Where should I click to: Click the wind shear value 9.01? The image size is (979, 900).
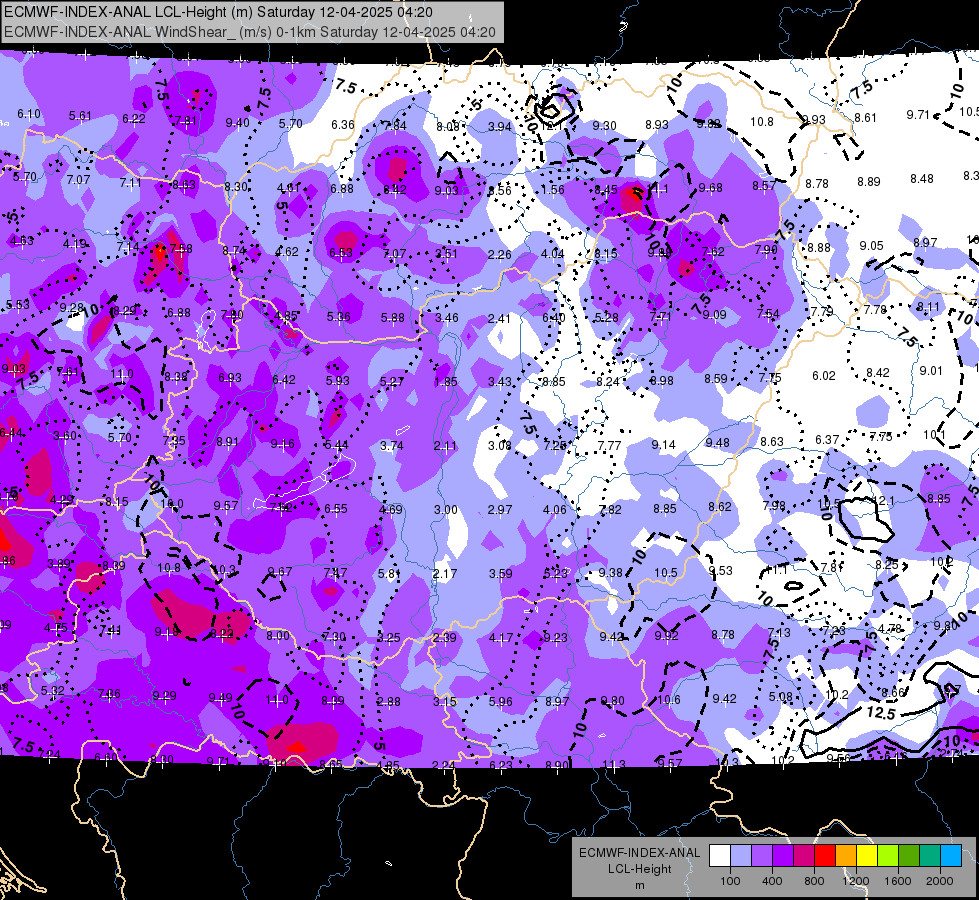click(931, 370)
